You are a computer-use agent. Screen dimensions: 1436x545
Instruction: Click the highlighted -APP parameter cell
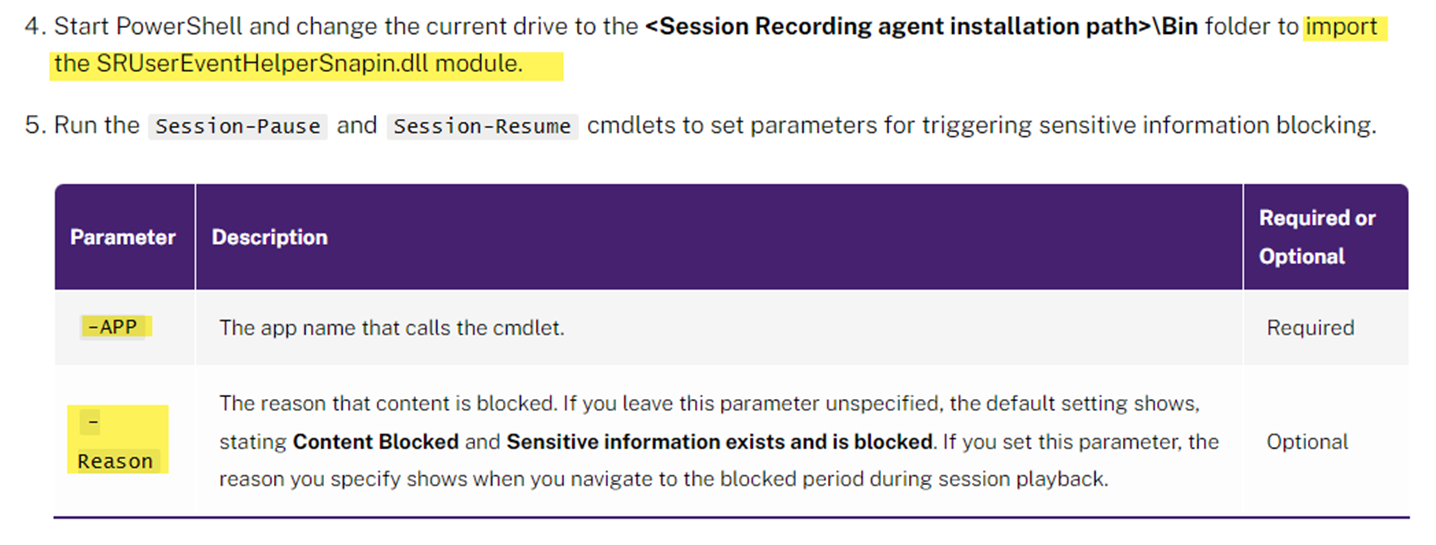pos(113,327)
